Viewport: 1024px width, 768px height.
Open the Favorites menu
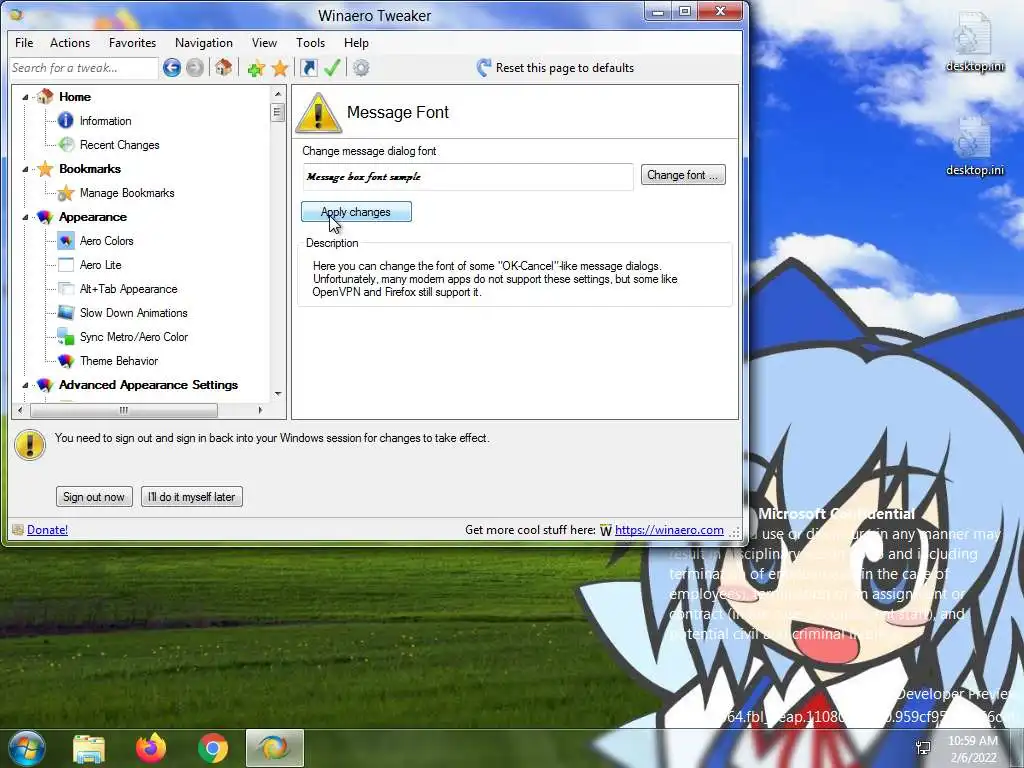(133, 42)
